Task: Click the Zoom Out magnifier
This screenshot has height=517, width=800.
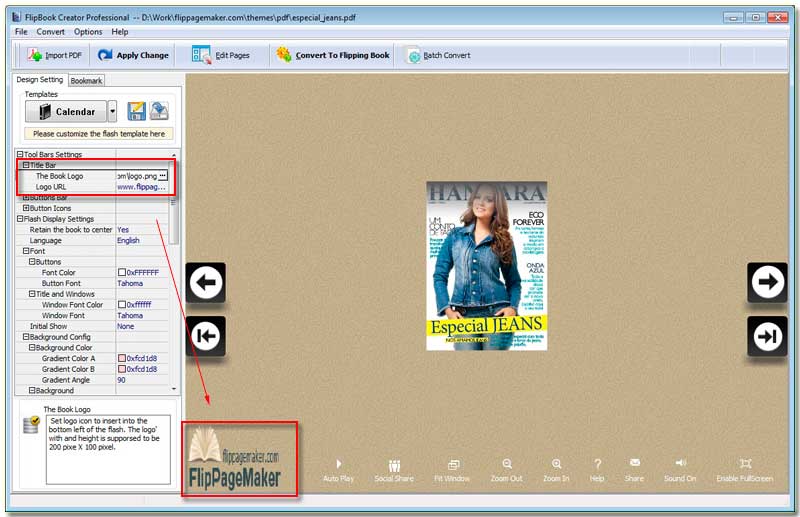Action: [507, 463]
